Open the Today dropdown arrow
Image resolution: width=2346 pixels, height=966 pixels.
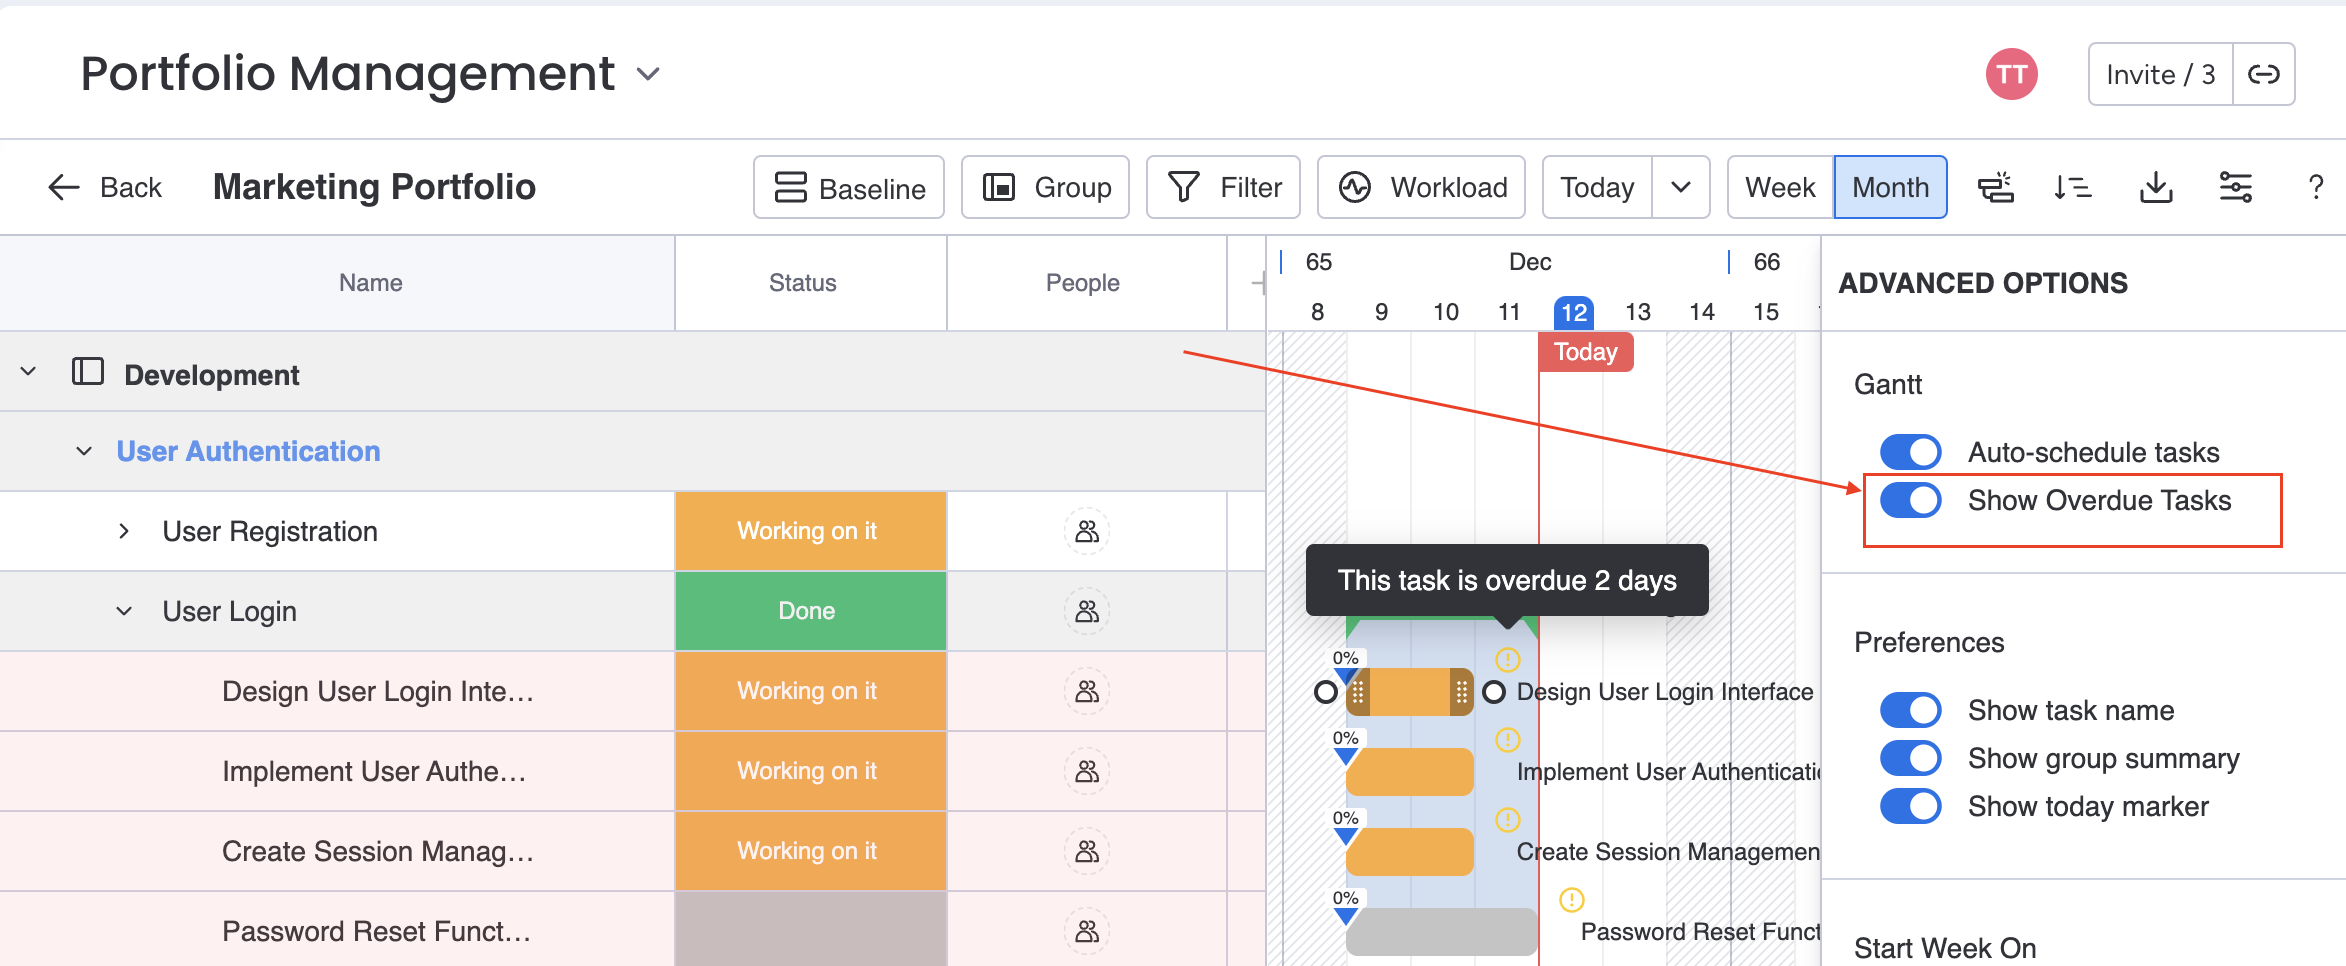pos(1681,187)
